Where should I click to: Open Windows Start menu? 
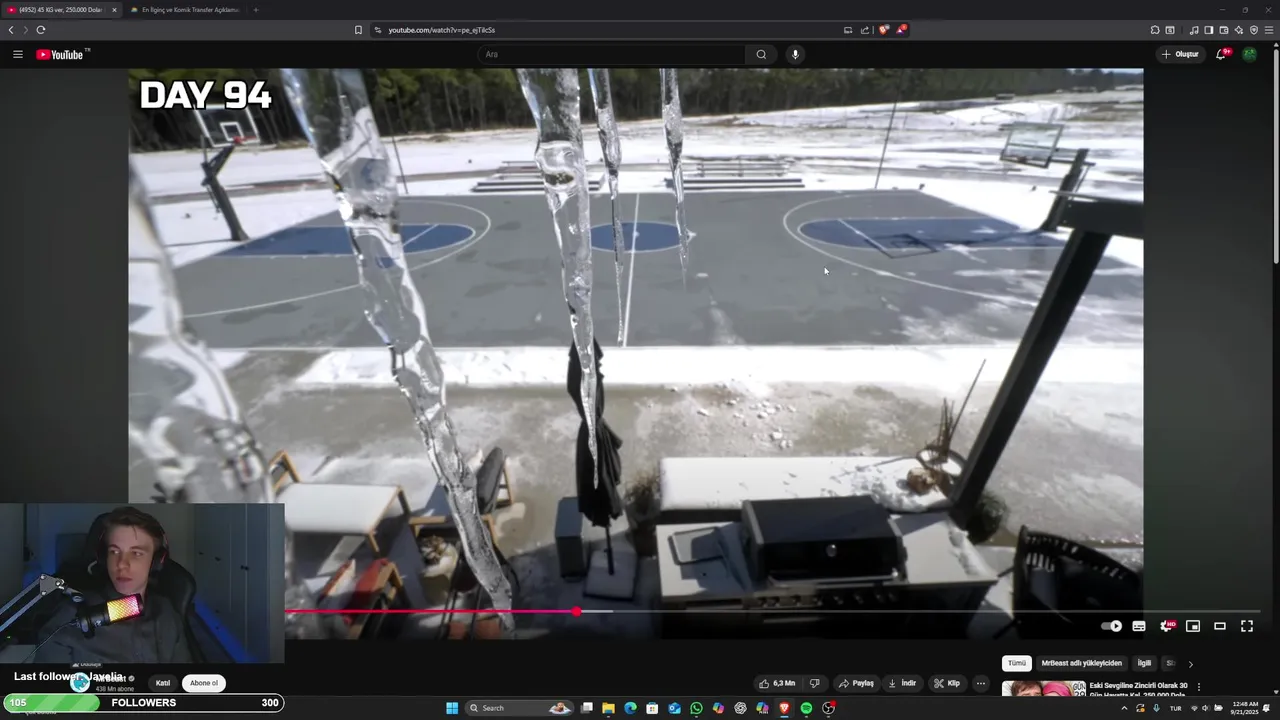click(452, 708)
